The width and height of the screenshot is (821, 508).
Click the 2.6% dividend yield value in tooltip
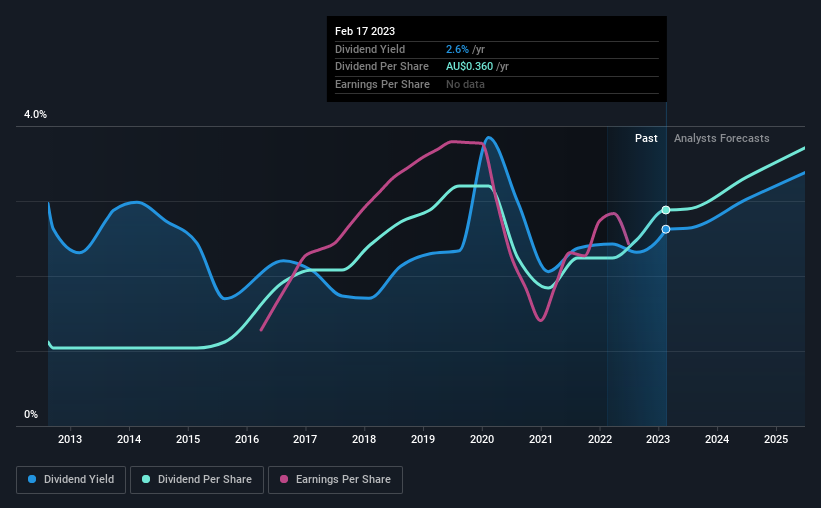458,49
